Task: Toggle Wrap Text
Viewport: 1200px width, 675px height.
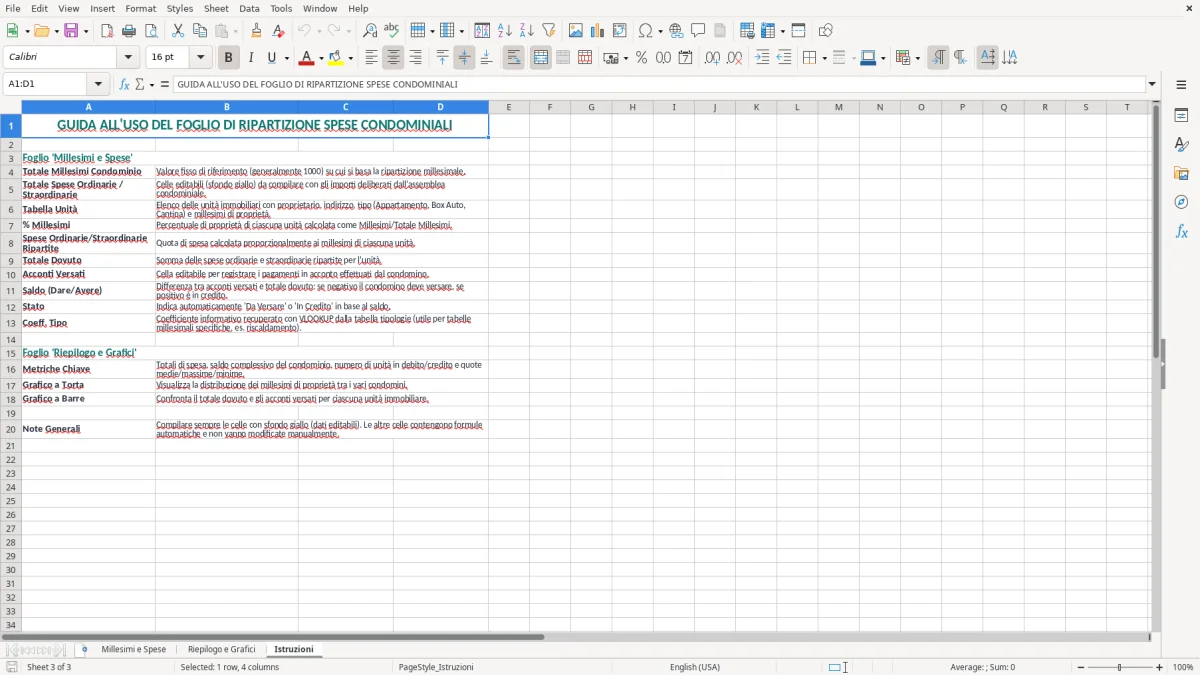Action: tap(513, 58)
